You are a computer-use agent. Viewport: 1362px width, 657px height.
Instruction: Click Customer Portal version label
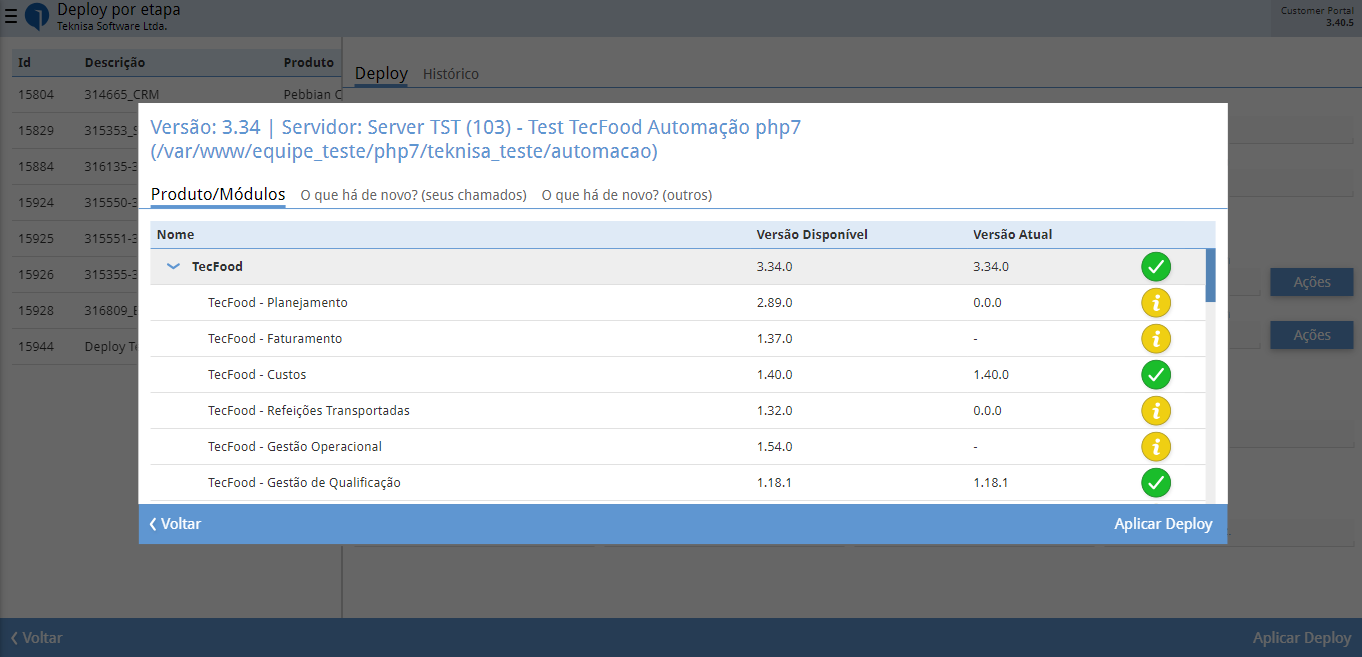pyautogui.click(x=1317, y=16)
